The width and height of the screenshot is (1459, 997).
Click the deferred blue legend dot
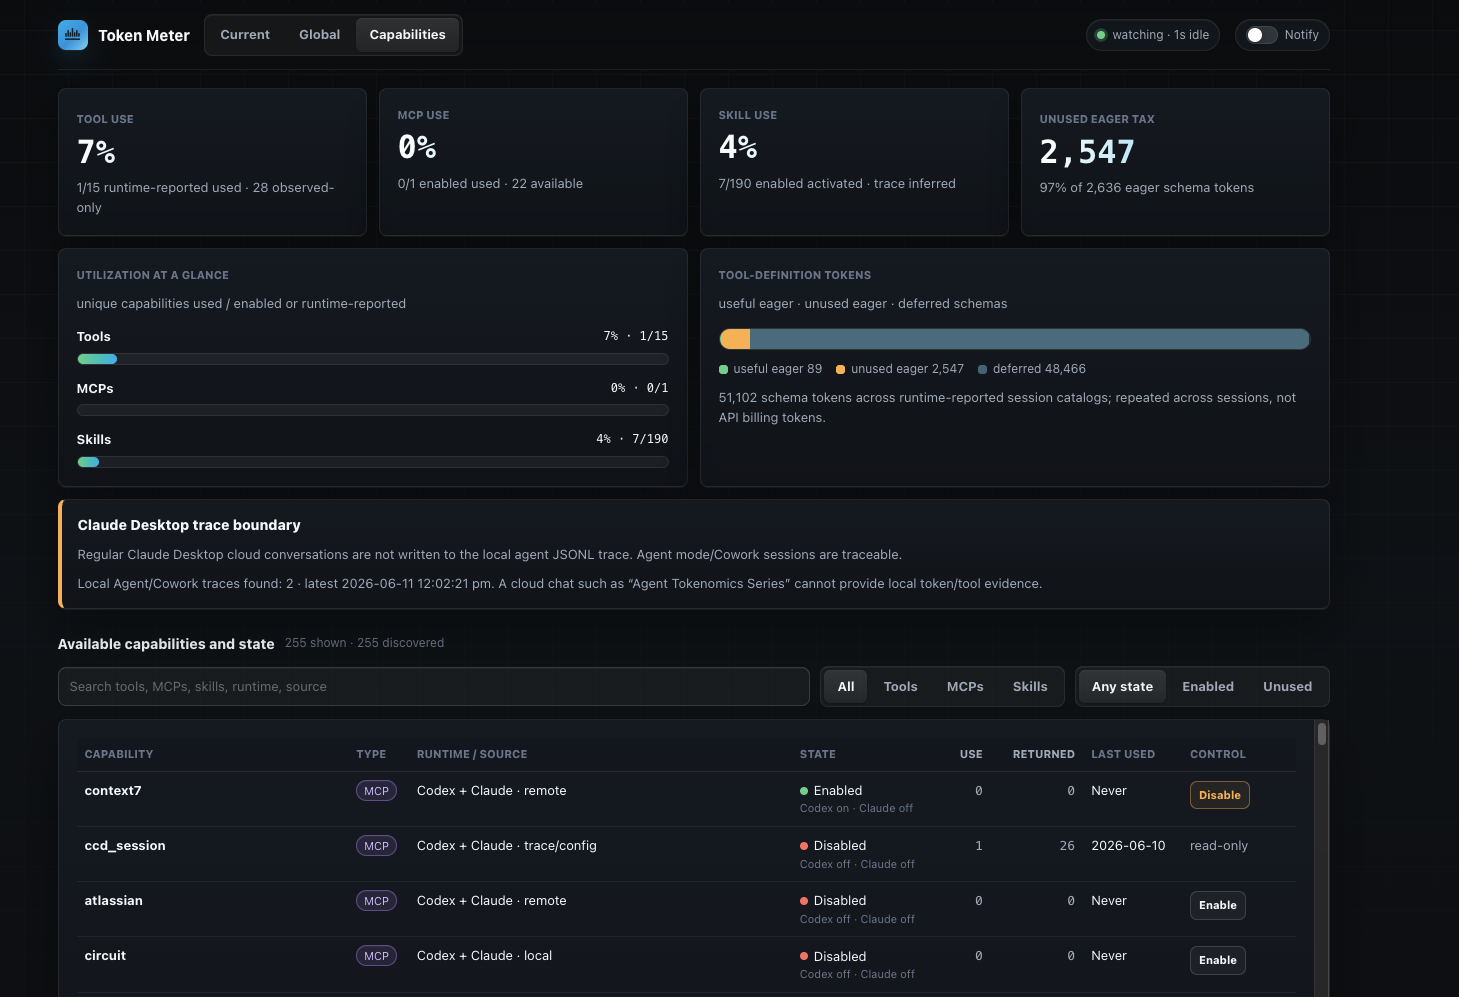tap(982, 370)
